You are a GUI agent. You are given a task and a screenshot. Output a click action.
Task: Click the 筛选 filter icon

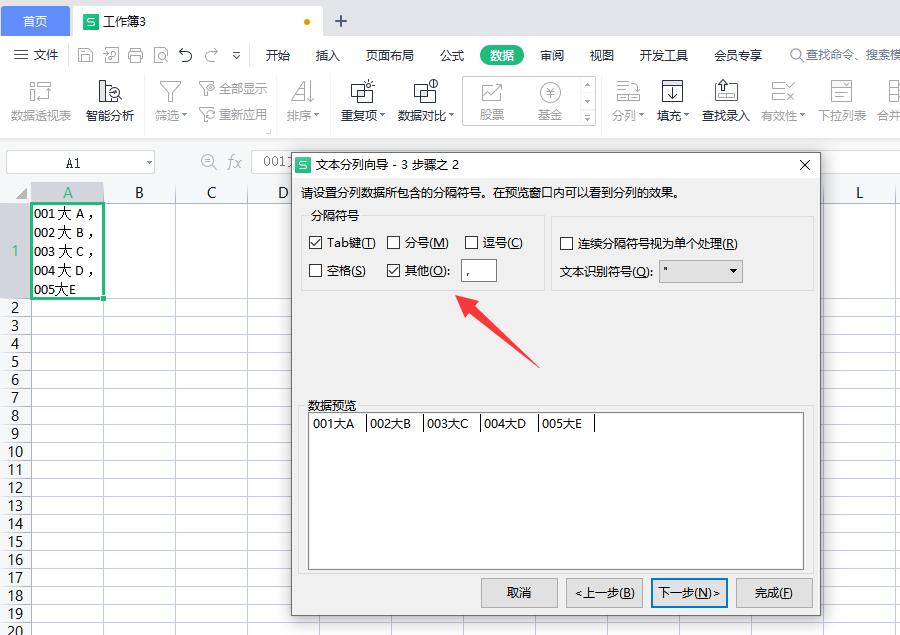[168, 100]
